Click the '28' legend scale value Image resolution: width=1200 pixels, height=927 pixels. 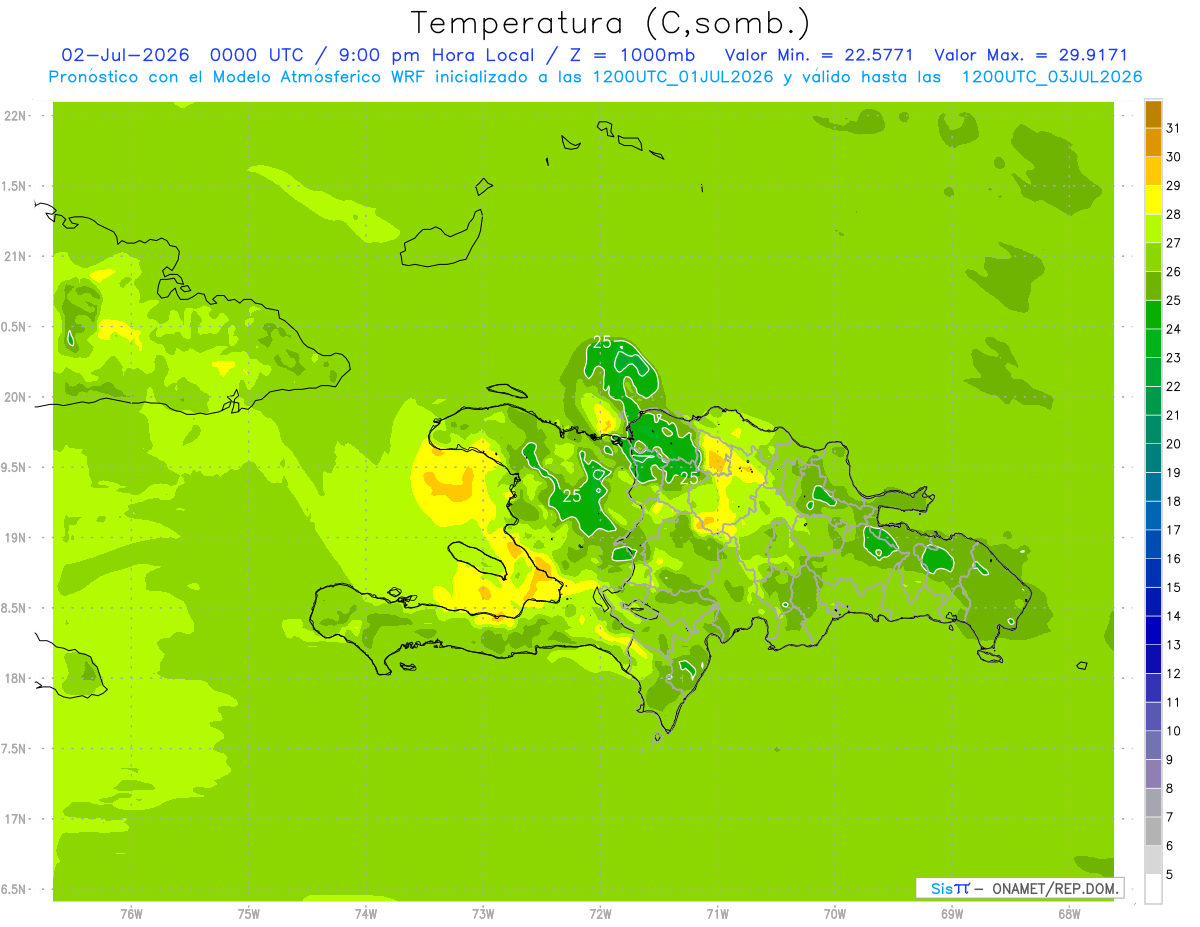1173,214
